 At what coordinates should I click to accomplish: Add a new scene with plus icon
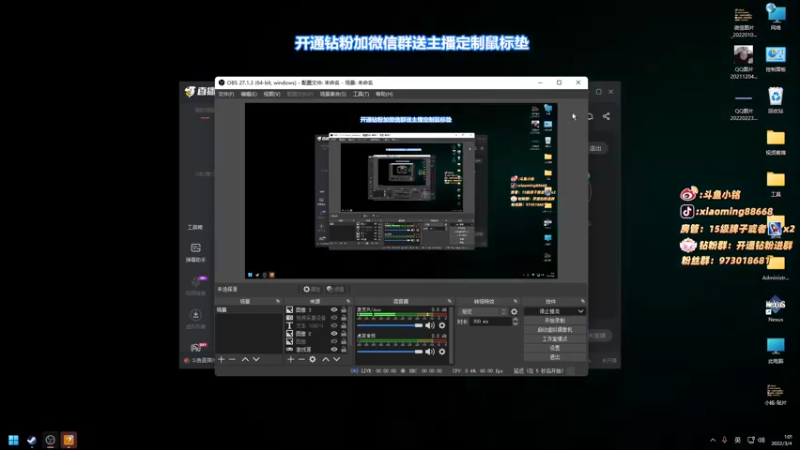(x=221, y=359)
